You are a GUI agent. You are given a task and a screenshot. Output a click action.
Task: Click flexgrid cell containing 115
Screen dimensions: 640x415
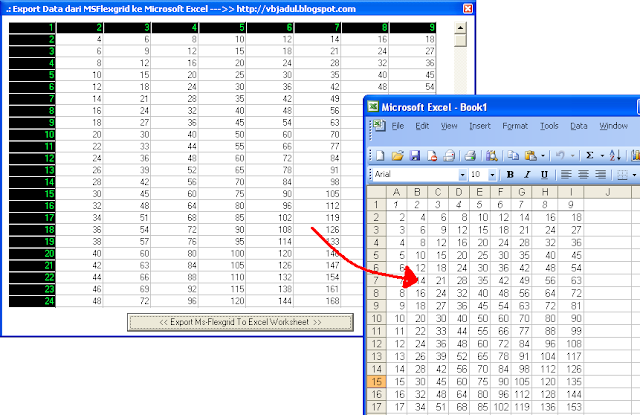[x=222, y=289]
